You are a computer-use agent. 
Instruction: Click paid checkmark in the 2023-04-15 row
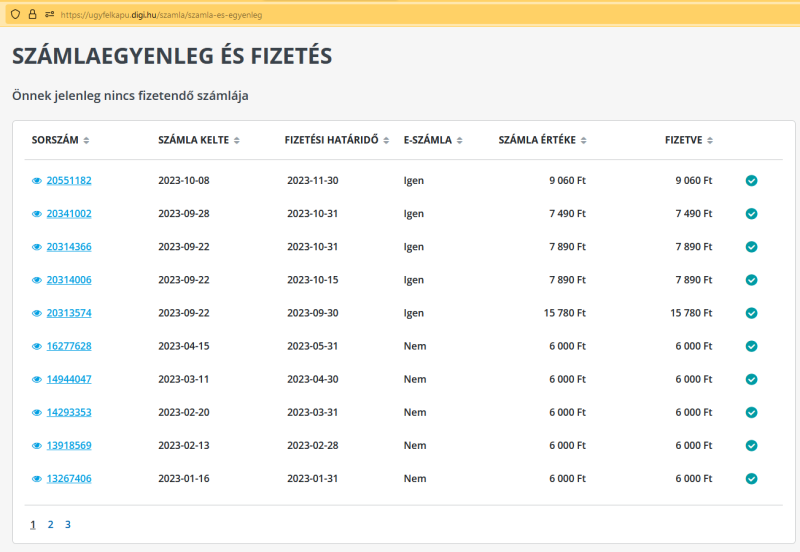coord(752,346)
